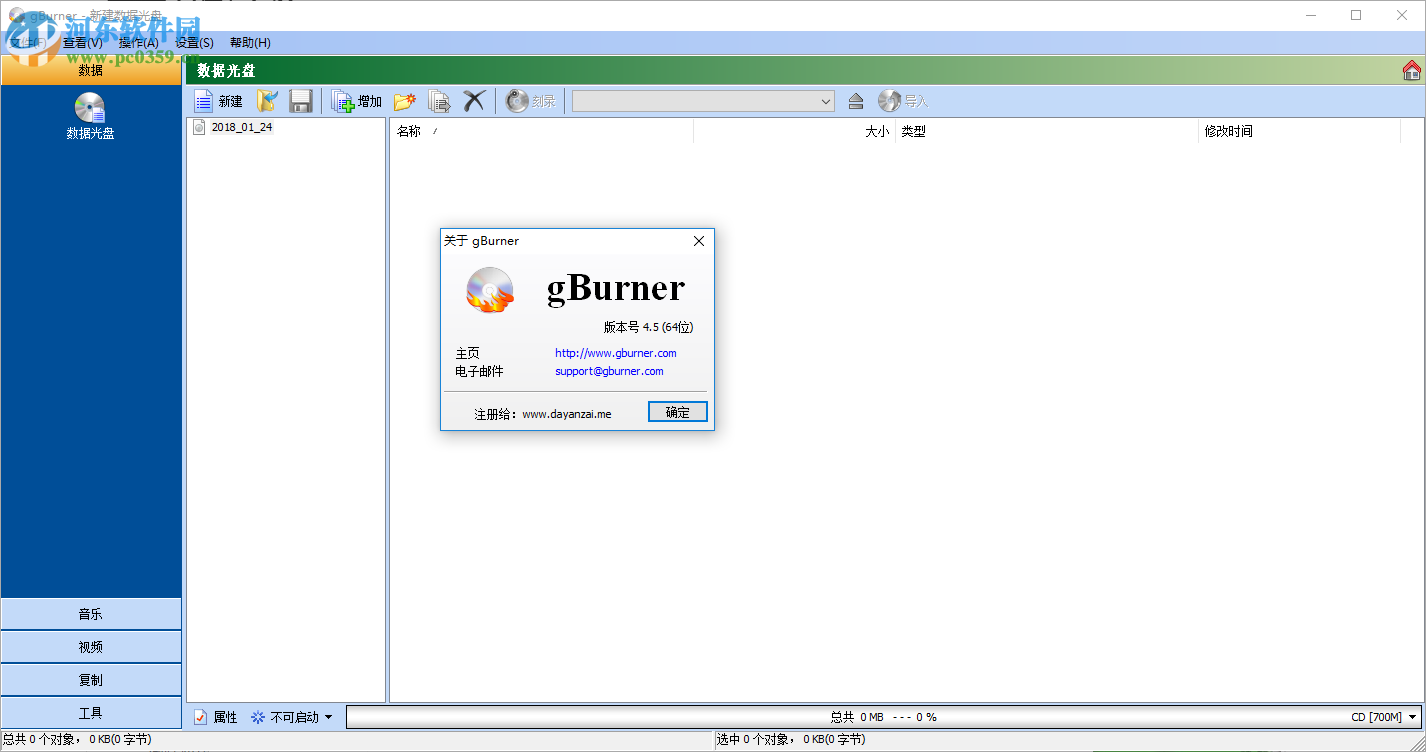Click the eject drive tray icon
Screen dimensions: 1426x752
click(855, 101)
